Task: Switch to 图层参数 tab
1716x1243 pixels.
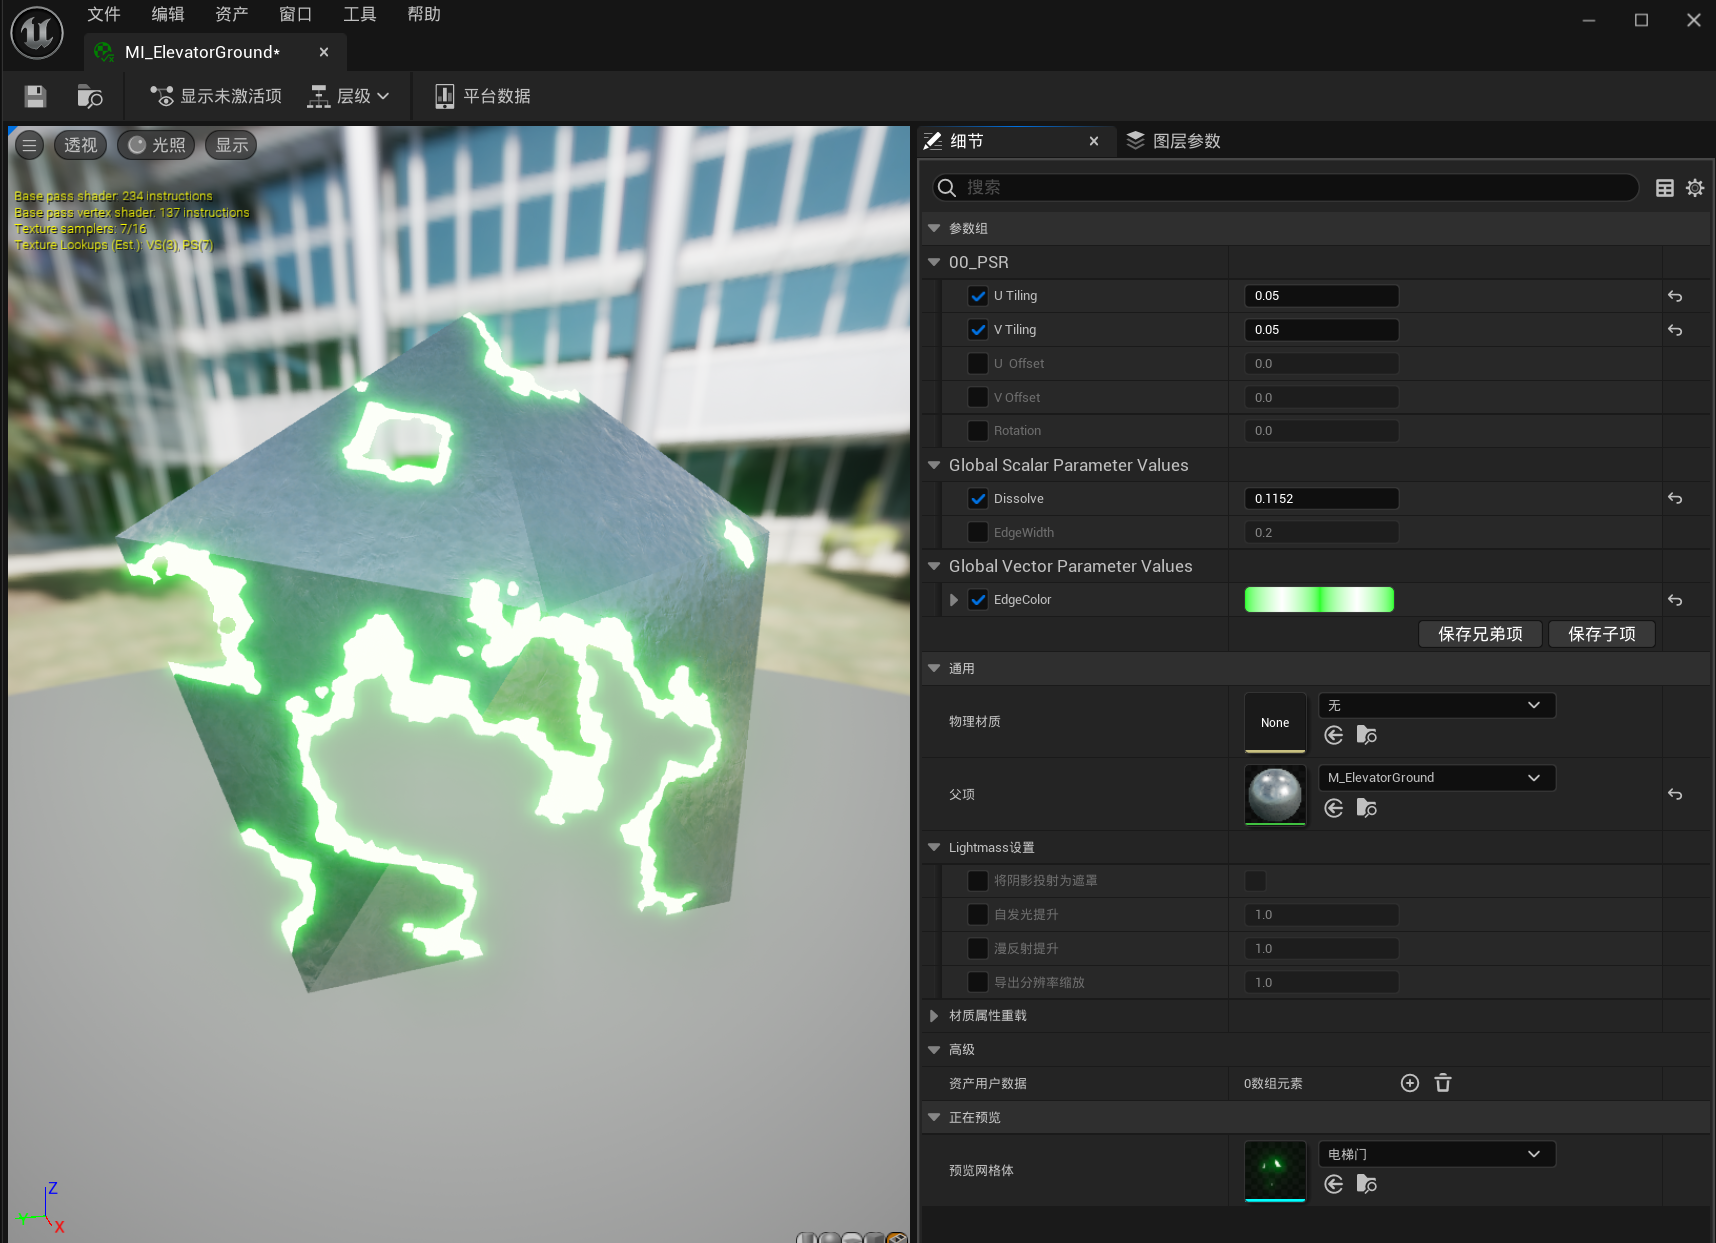Action: click(x=1174, y=141)
